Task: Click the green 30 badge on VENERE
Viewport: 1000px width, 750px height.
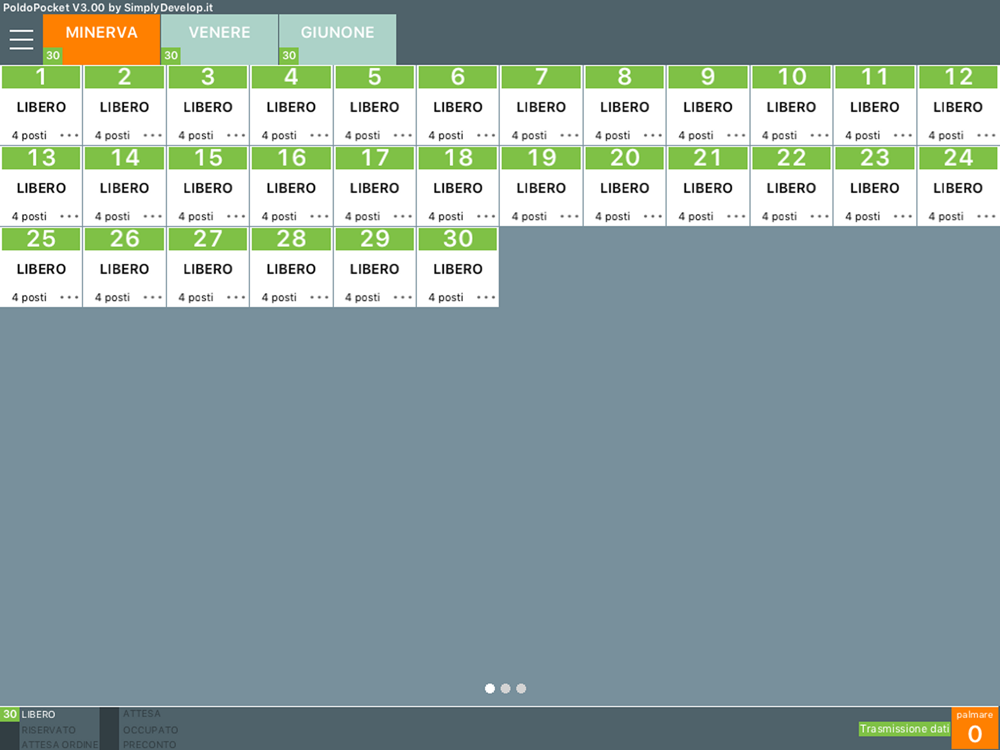Action: coord(171,55)
